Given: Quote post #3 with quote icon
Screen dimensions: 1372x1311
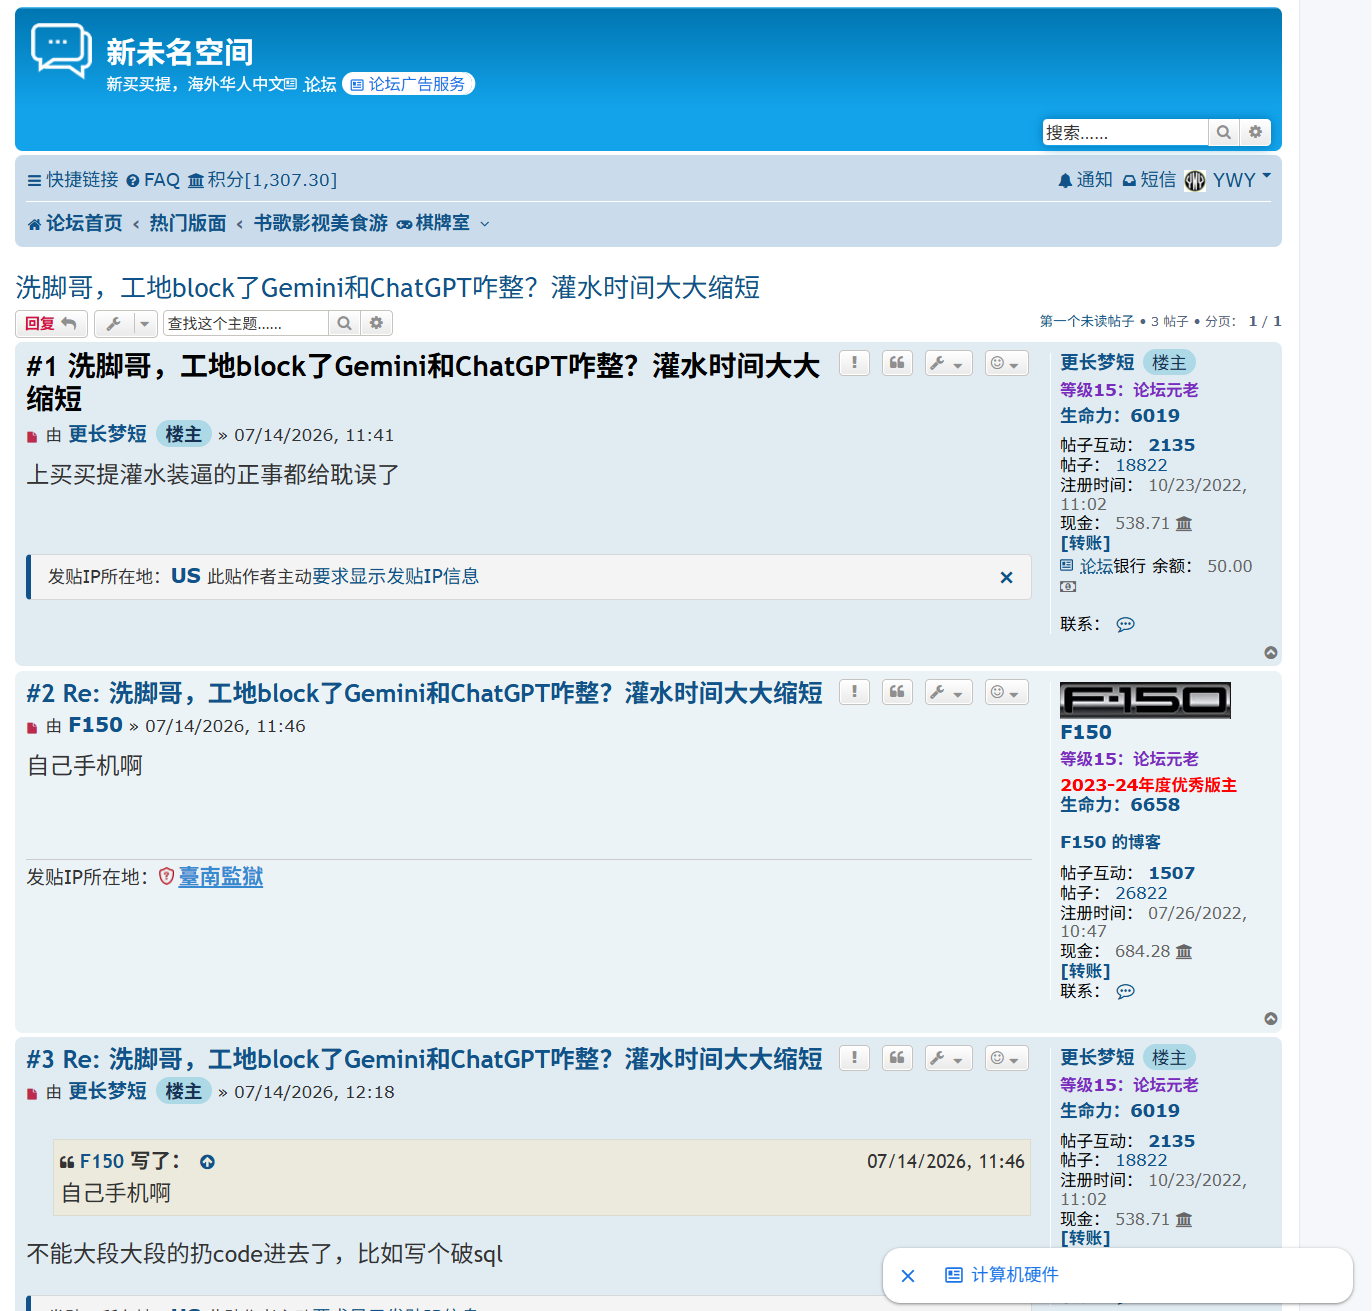Looking at the screenshot, I should (x=897, y=1058).
